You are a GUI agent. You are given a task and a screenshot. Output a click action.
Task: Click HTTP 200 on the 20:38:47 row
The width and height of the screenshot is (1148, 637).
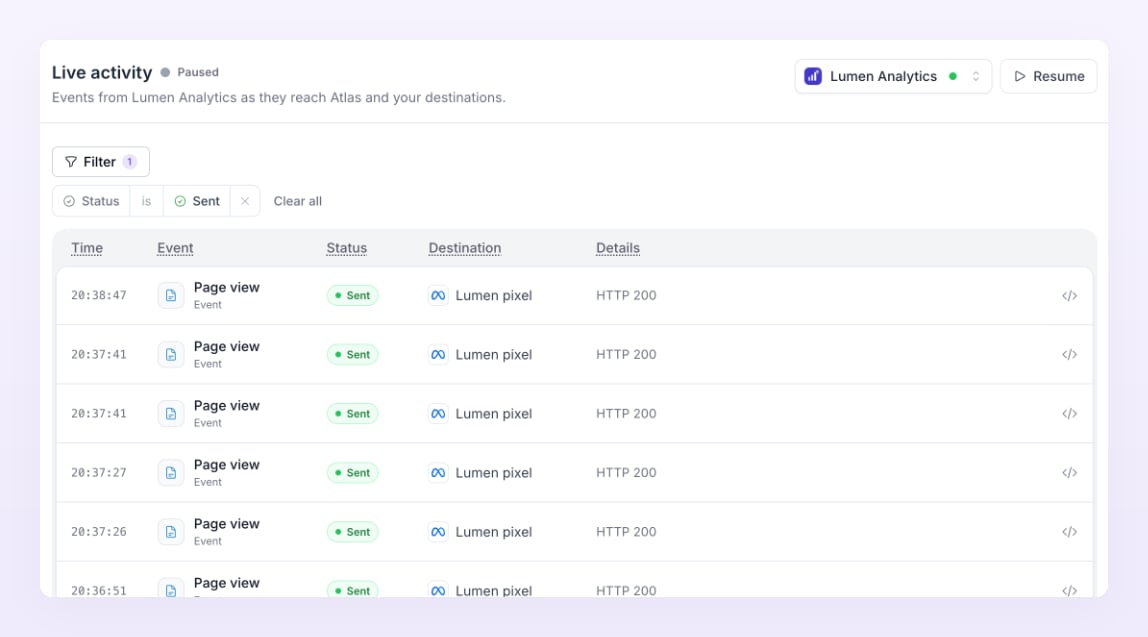click(x=626, y=296)
